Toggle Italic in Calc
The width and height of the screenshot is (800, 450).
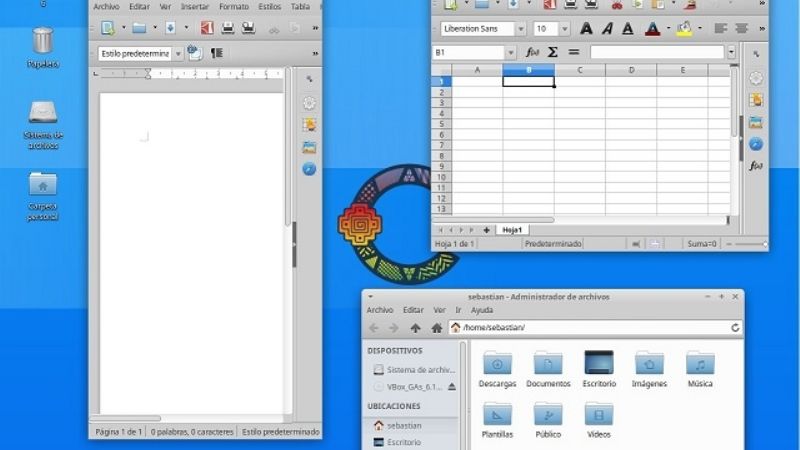click(x=607, y=29)
